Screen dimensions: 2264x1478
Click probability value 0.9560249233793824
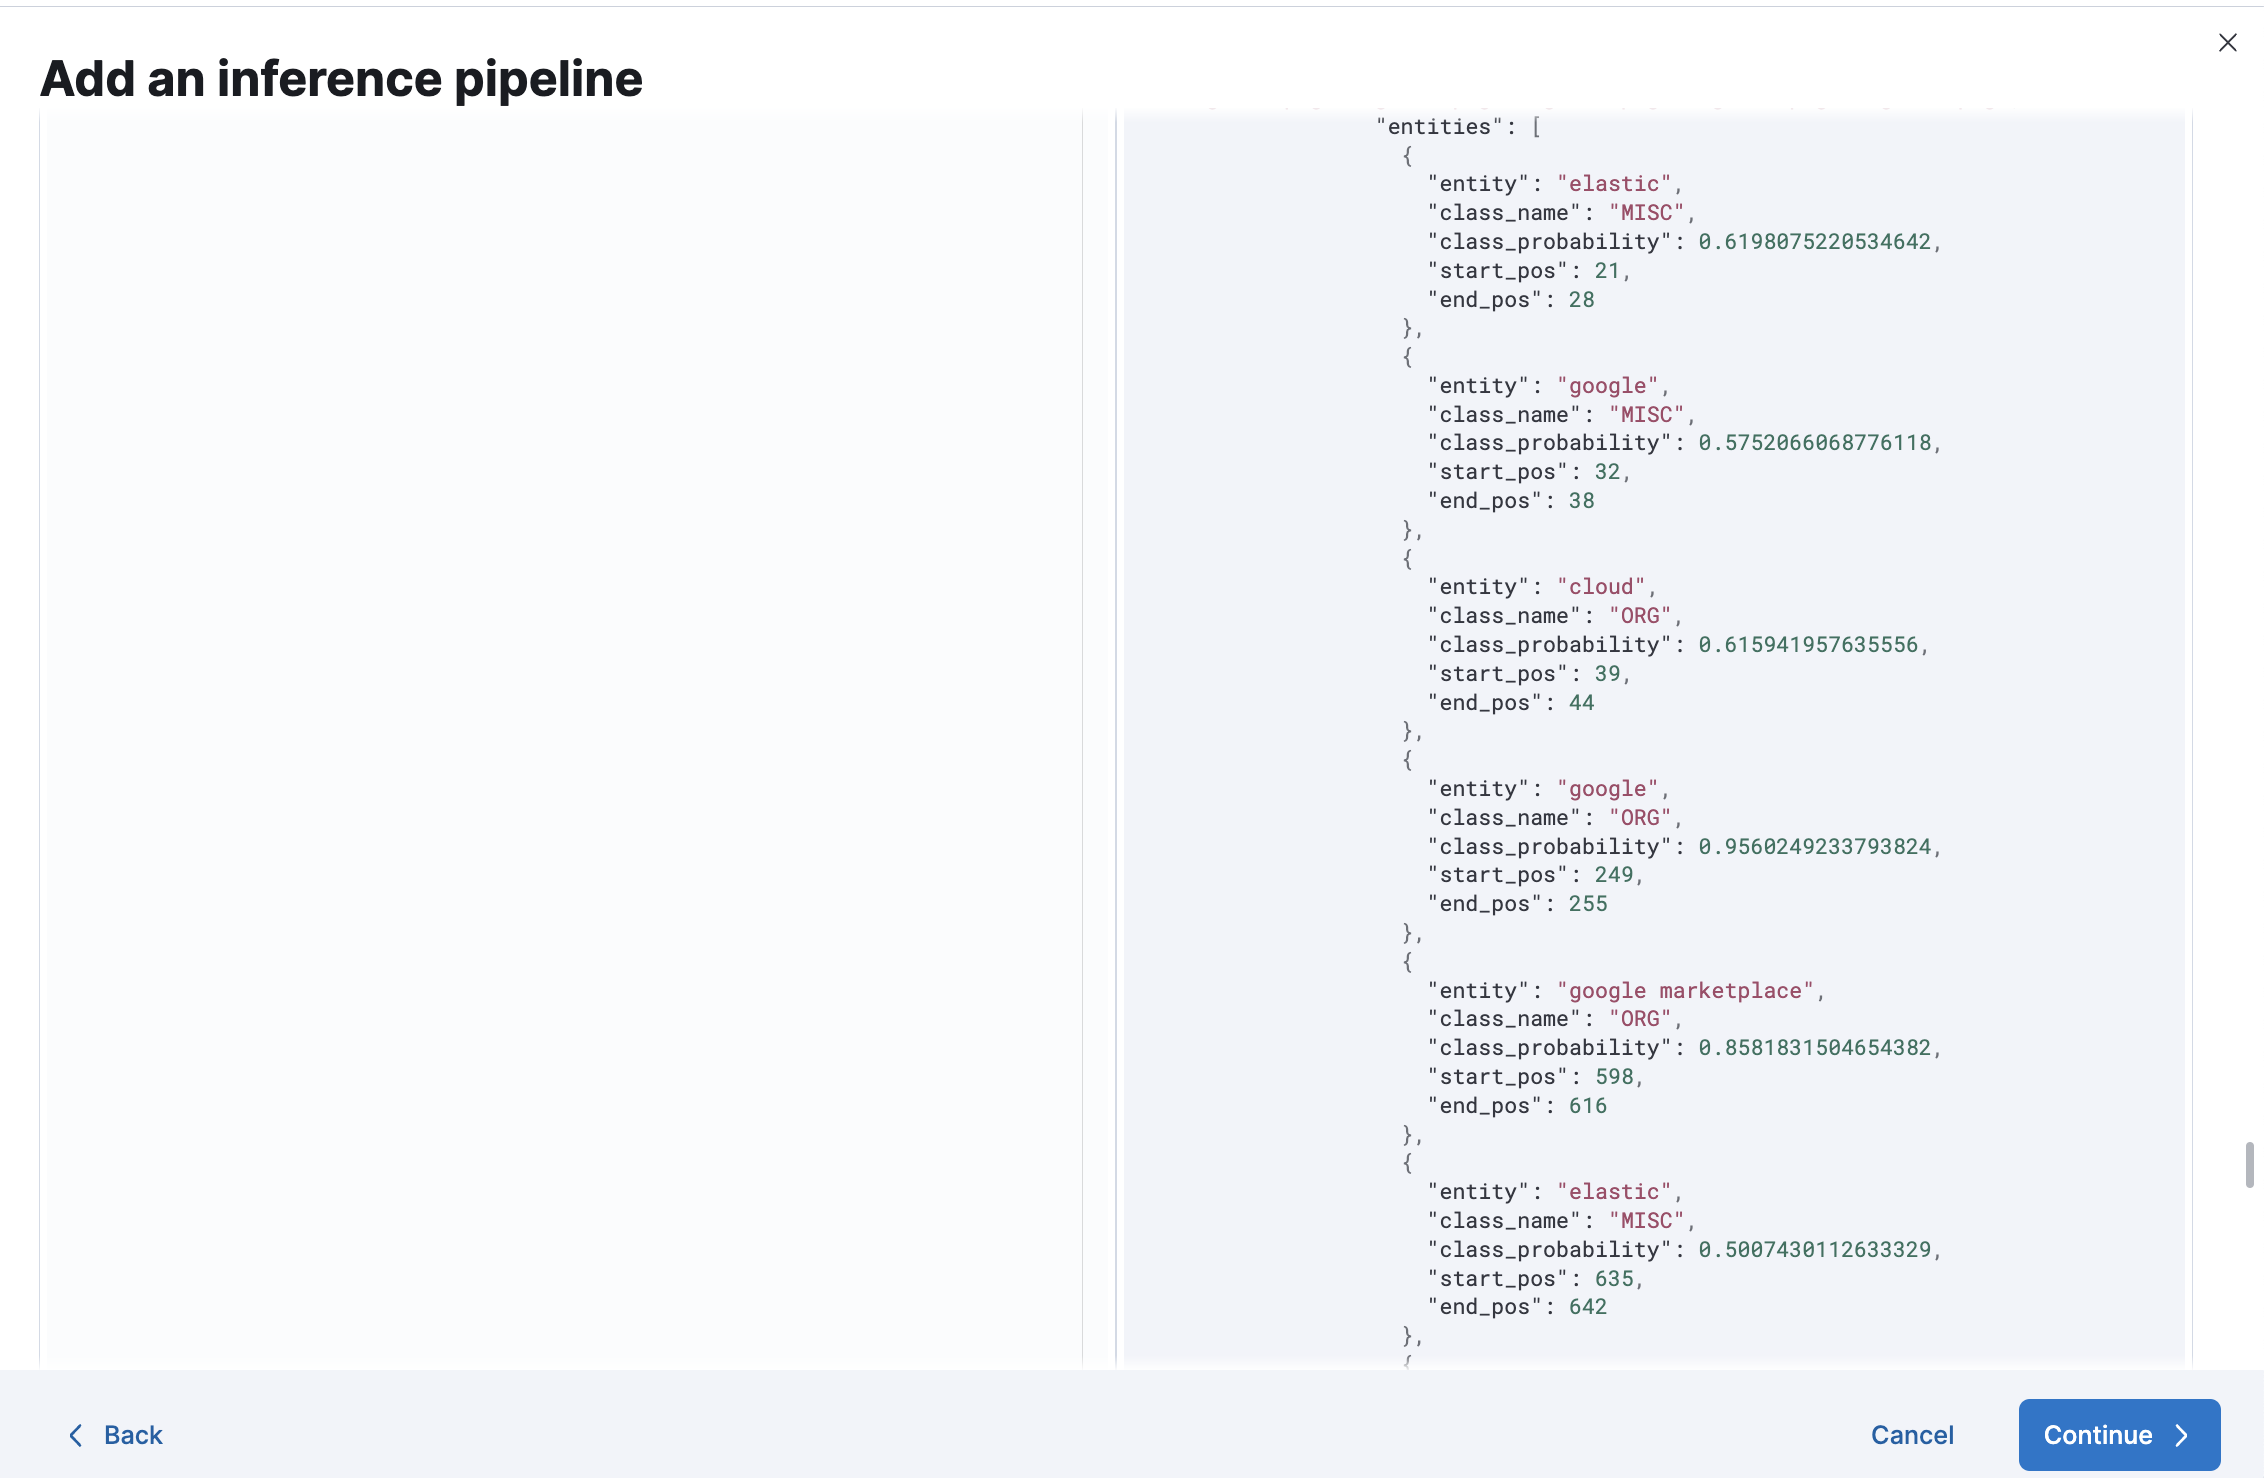click(x=1814, y=847)
